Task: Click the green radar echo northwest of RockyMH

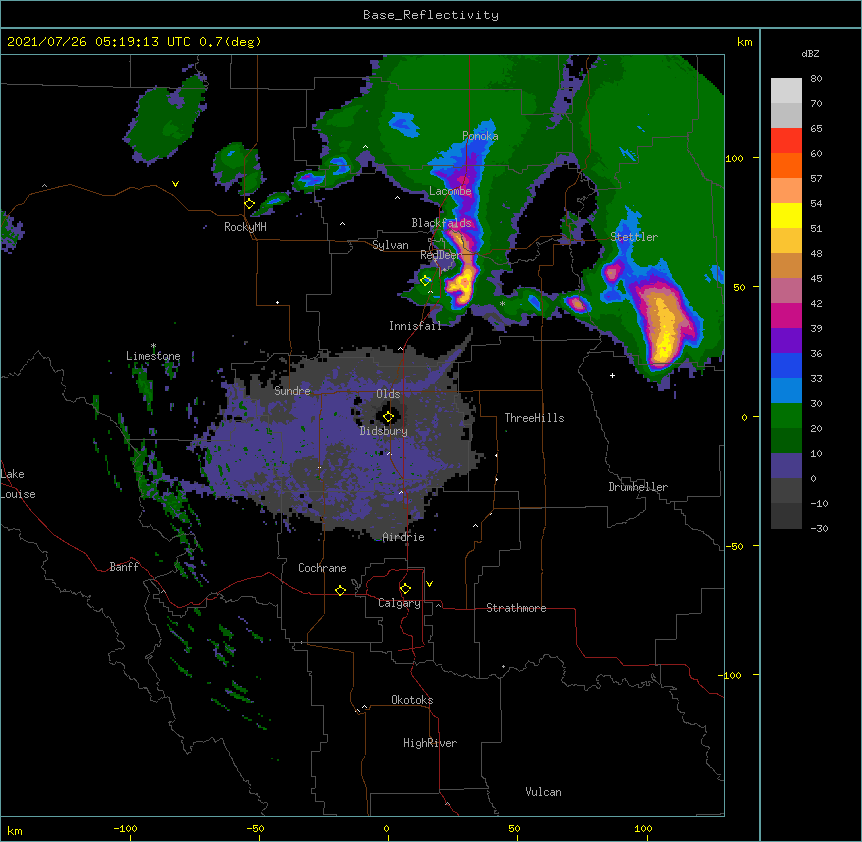Action: [x=165, y=120]
